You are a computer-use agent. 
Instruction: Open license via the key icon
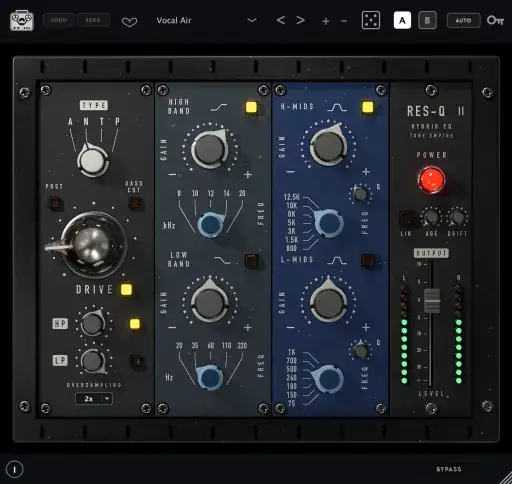click(495, 21)
